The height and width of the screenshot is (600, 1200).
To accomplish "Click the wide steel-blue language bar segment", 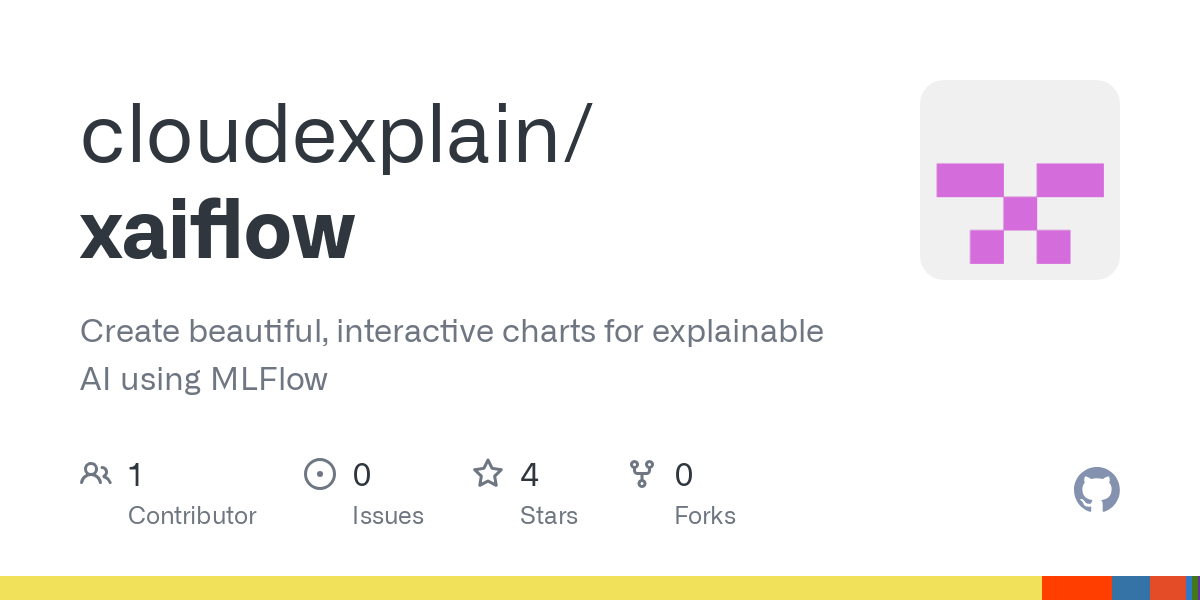I will point(1131,588).
